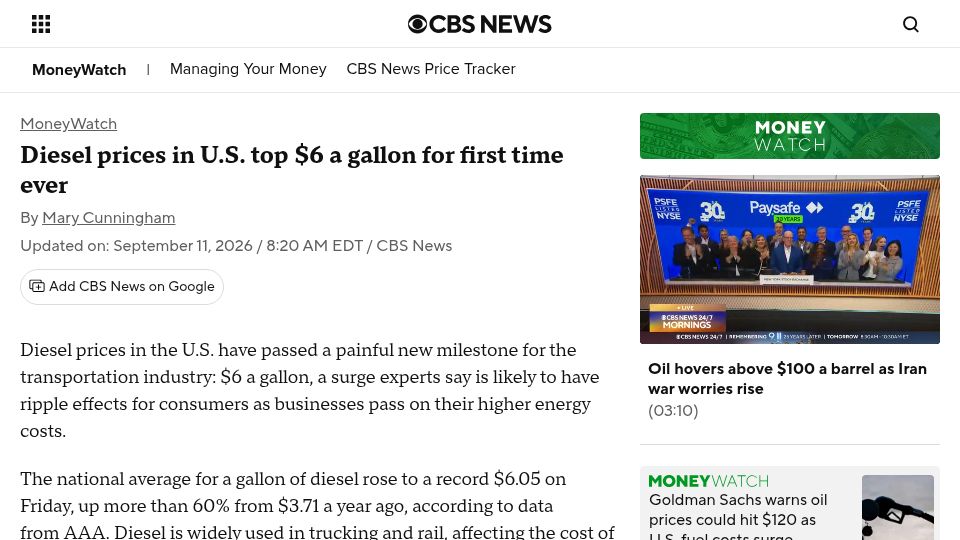
Task: Open author Mary Cunningham's page
Action: coord(108,218)
